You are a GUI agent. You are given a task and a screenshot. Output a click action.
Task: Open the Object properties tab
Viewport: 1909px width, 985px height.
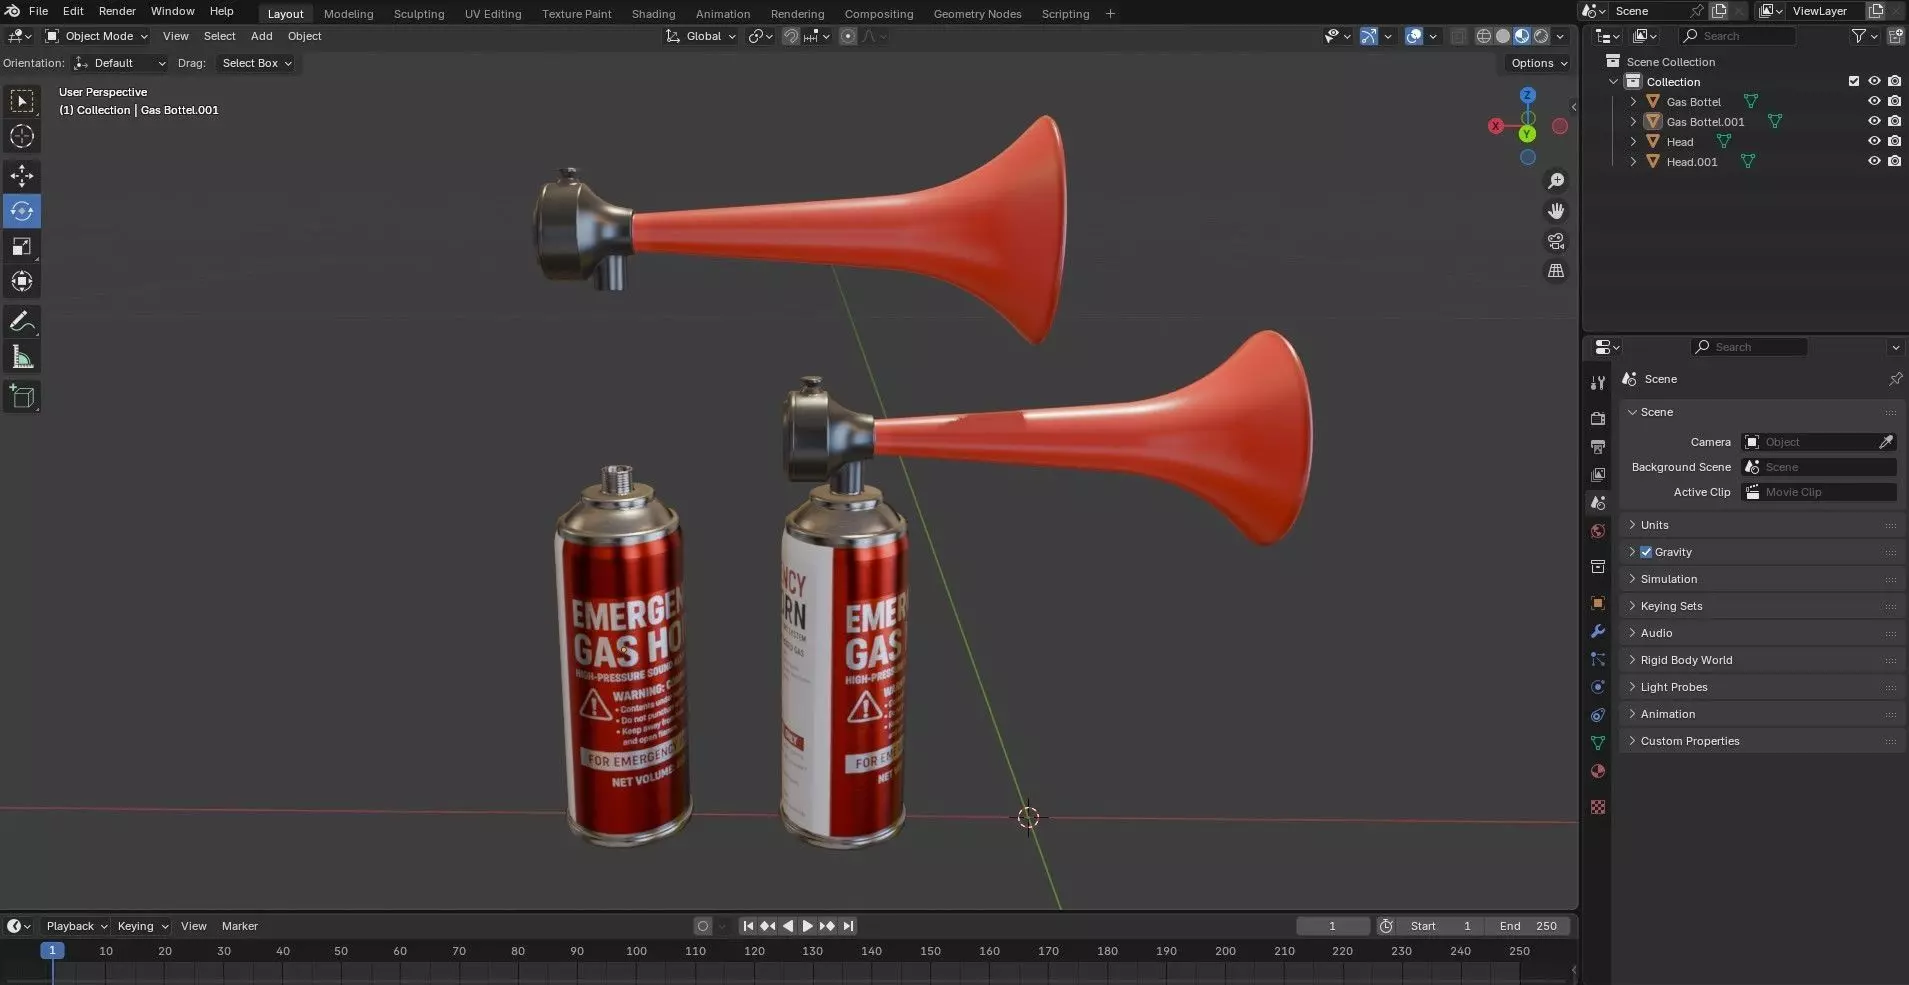[1598, 603]
